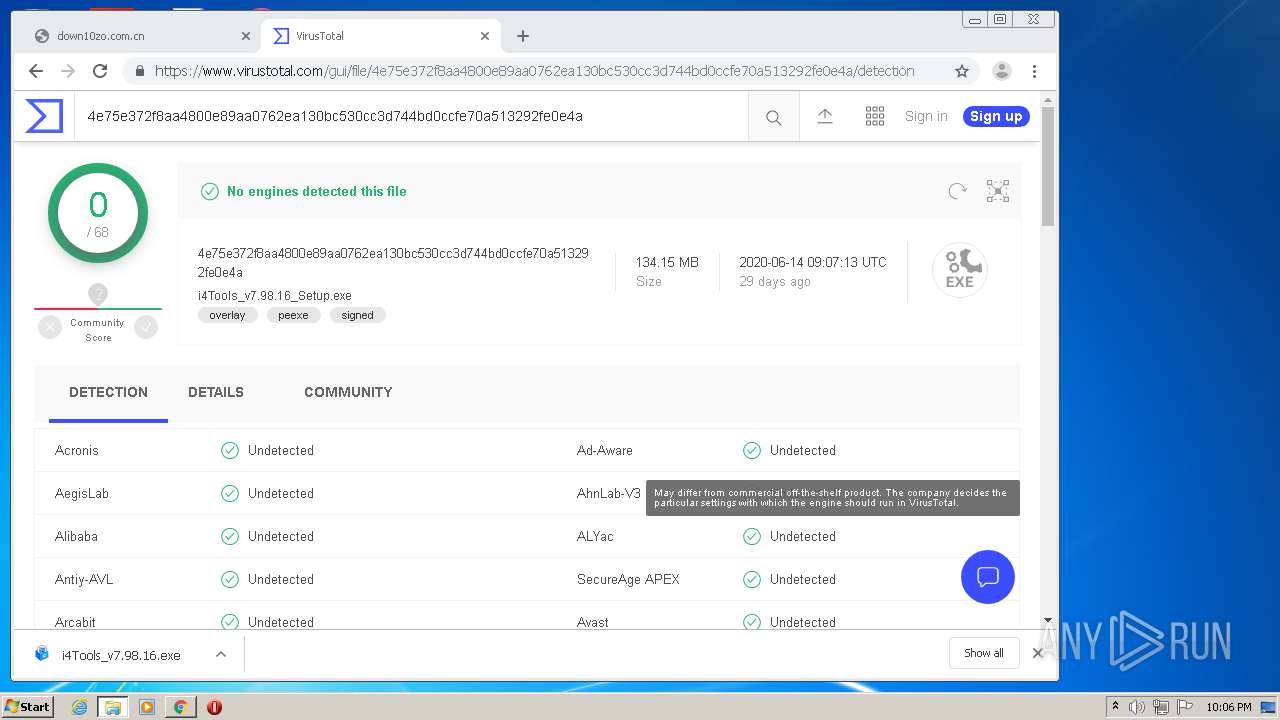This screenshot has width=1280, height=720.
Task: Click the action center flag tray icon
Action: click(1185, 707)
